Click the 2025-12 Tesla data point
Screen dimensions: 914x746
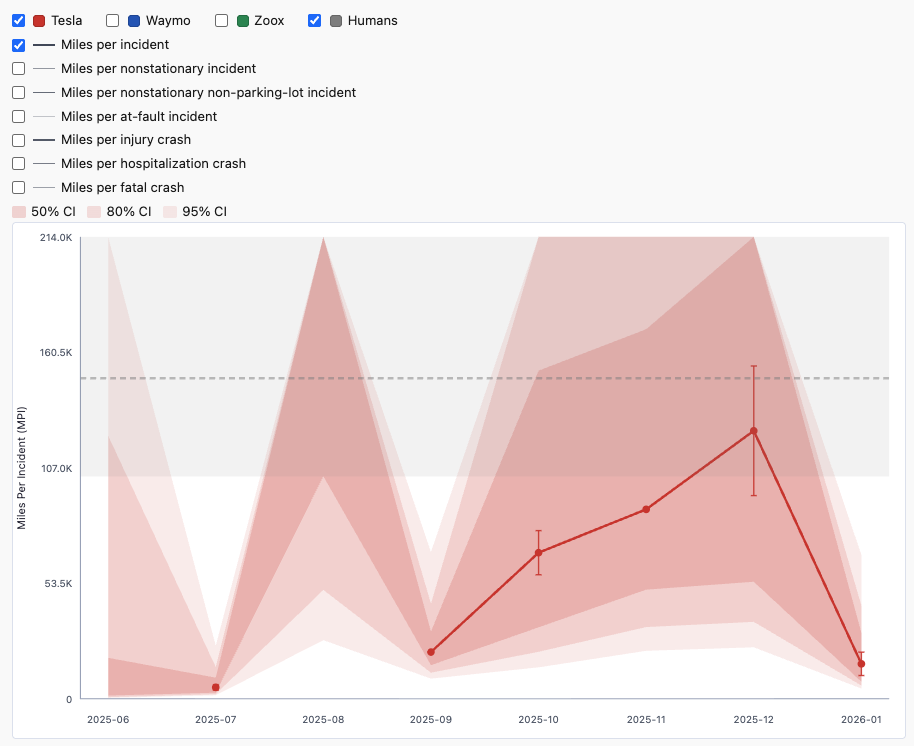pyautogui.click(x=754, y=431)
